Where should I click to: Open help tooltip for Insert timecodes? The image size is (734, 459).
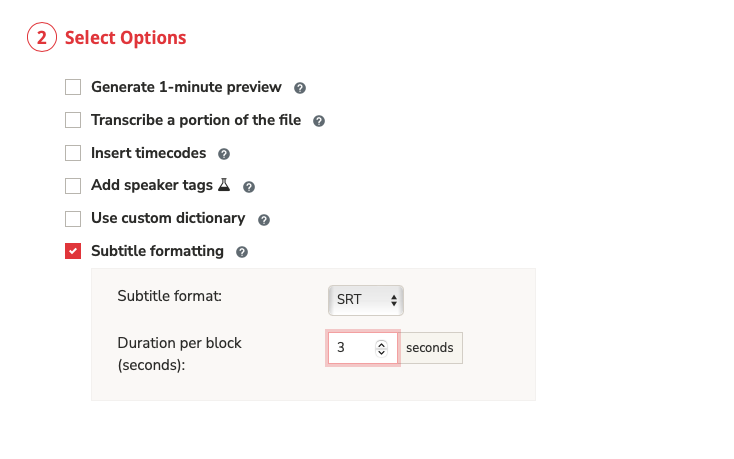224,154
